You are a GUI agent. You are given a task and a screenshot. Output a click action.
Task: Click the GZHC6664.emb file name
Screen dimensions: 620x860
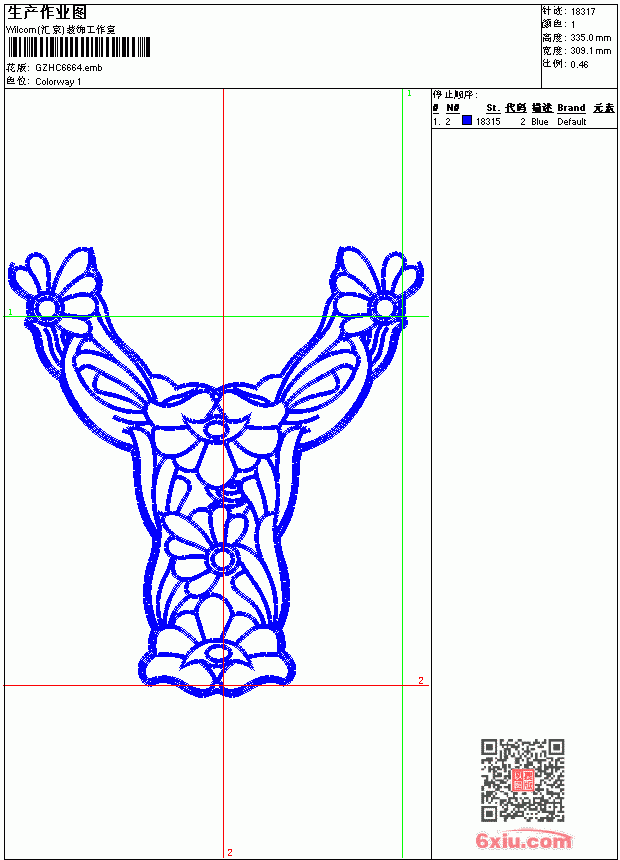point(69,68)
